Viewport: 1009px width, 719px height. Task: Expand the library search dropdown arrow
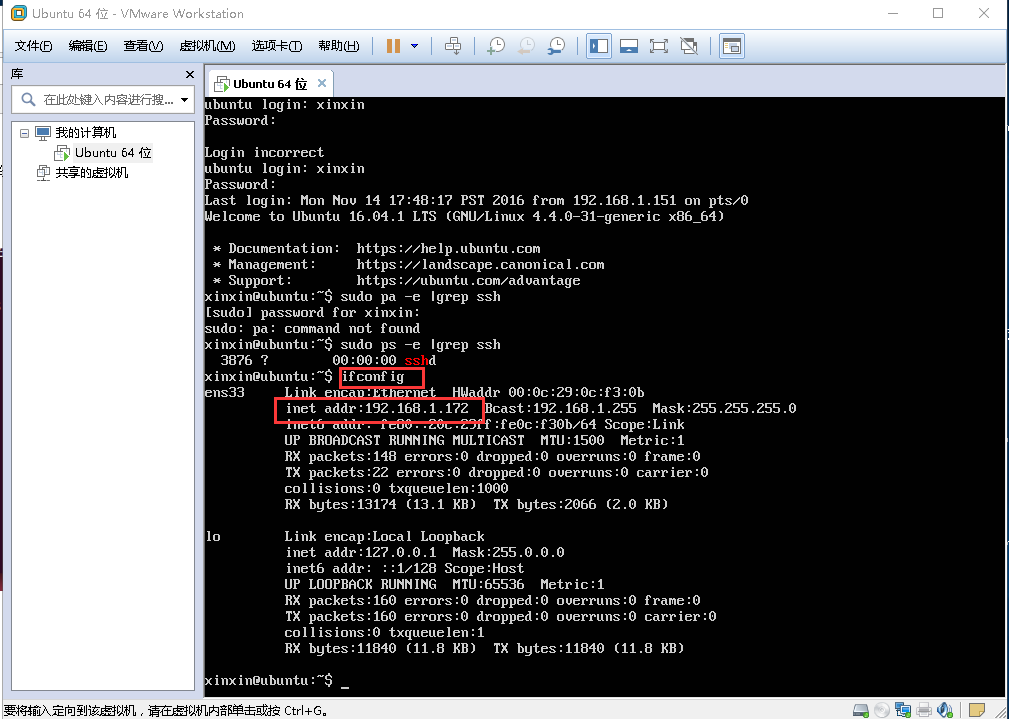[x=184, y=100]
